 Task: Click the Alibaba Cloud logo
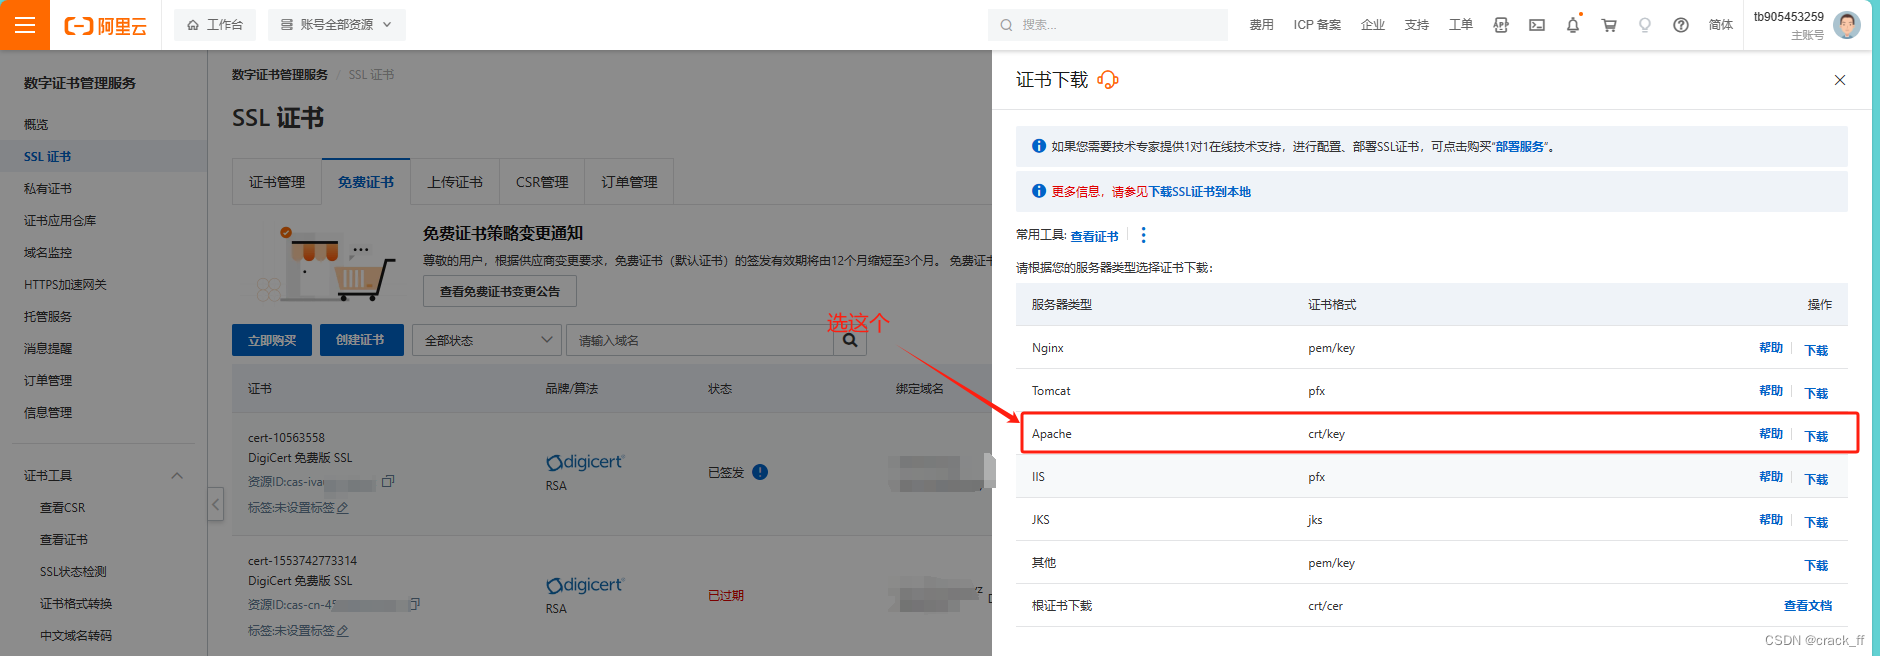coord(105,26)
